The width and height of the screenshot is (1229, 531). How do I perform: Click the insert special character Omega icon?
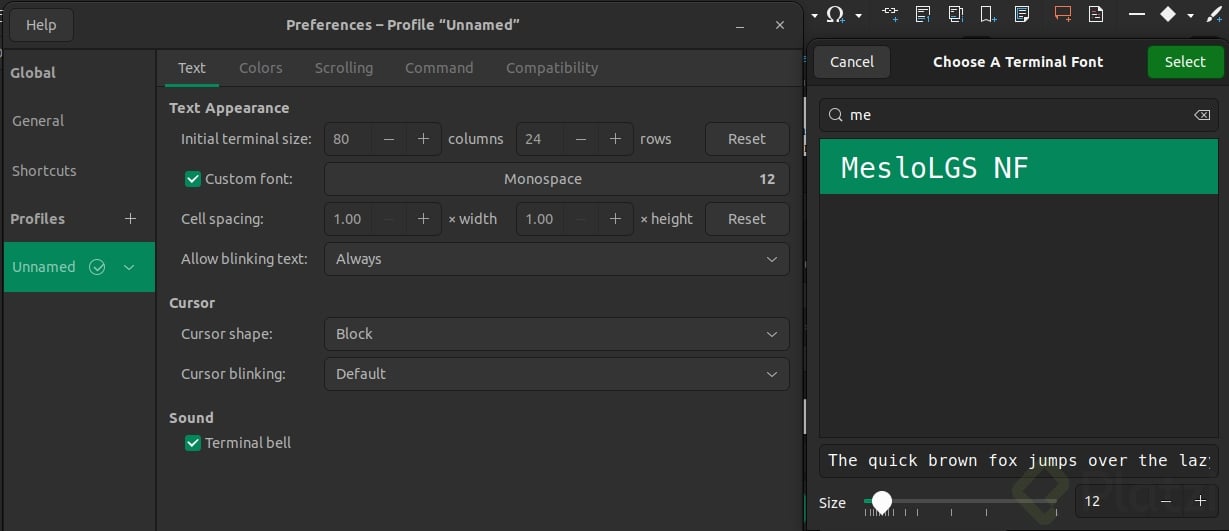point(836,14)
